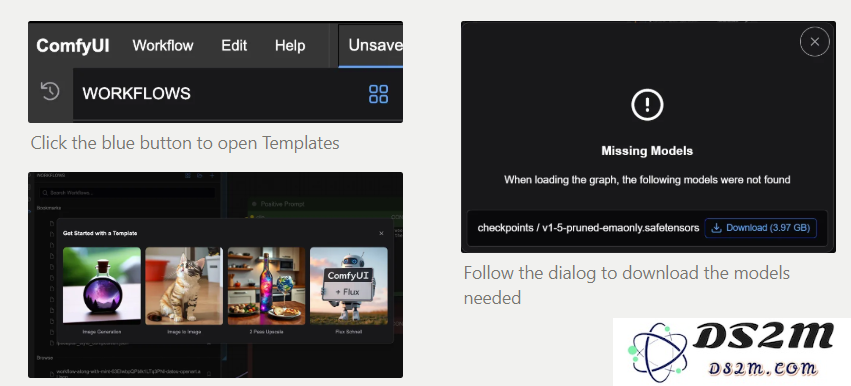Open the Help menu

coord(290,46)
